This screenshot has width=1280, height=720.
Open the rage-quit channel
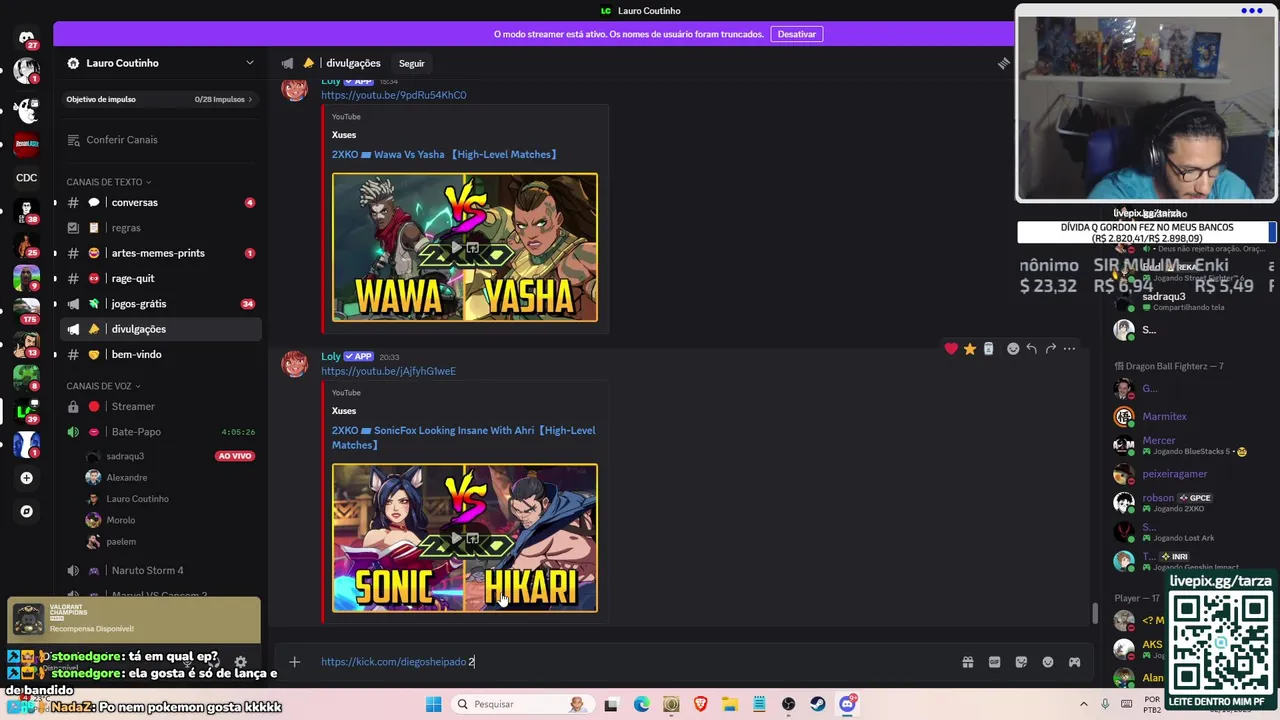point(160,278)
